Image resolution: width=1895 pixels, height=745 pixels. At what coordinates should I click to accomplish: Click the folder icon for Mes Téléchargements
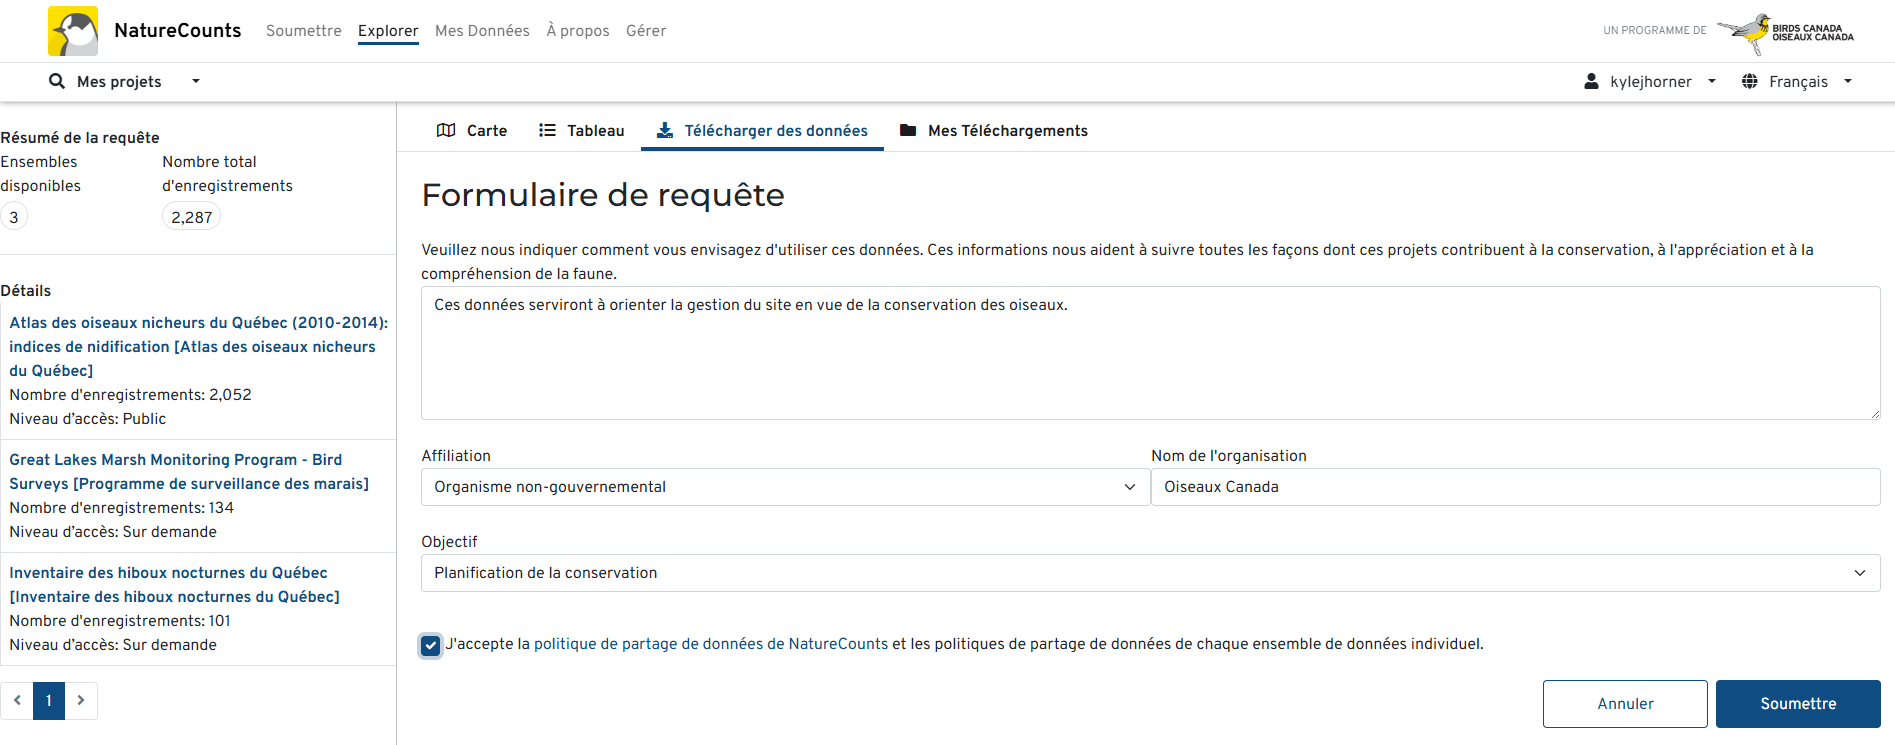pos(908,130)
